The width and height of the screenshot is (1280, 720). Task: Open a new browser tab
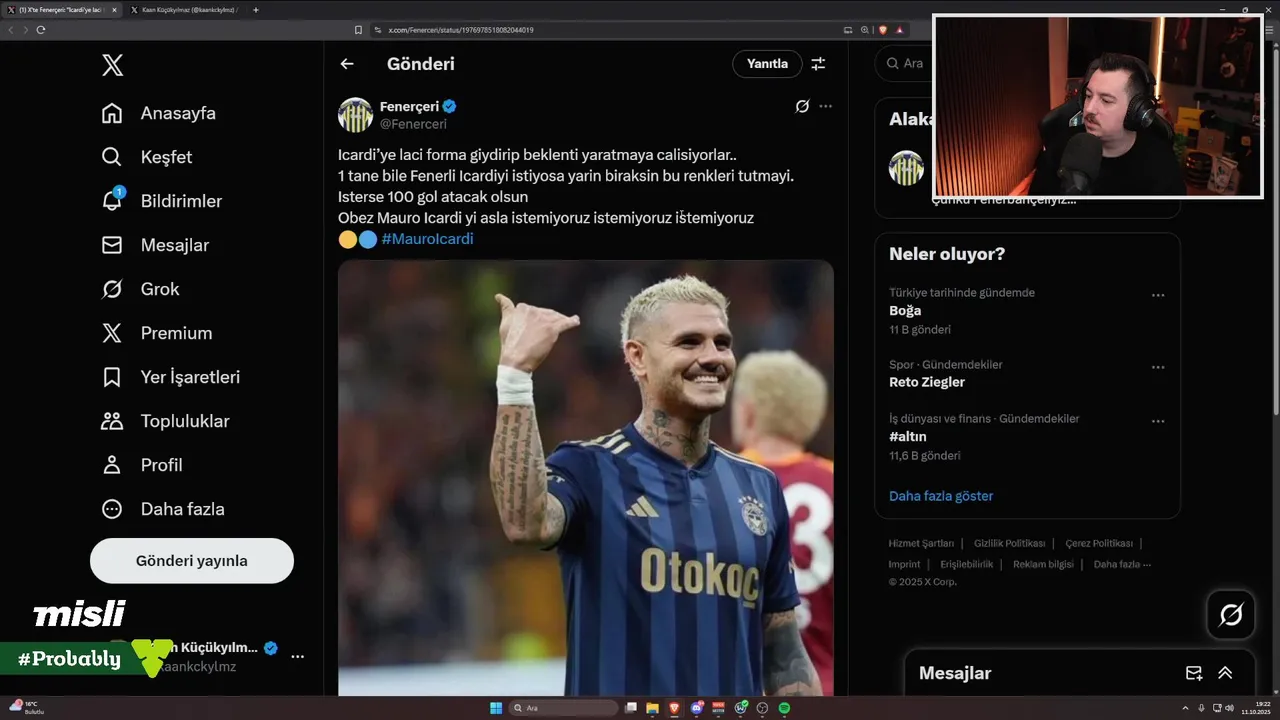pyautogui.click(x=256, y=10)
